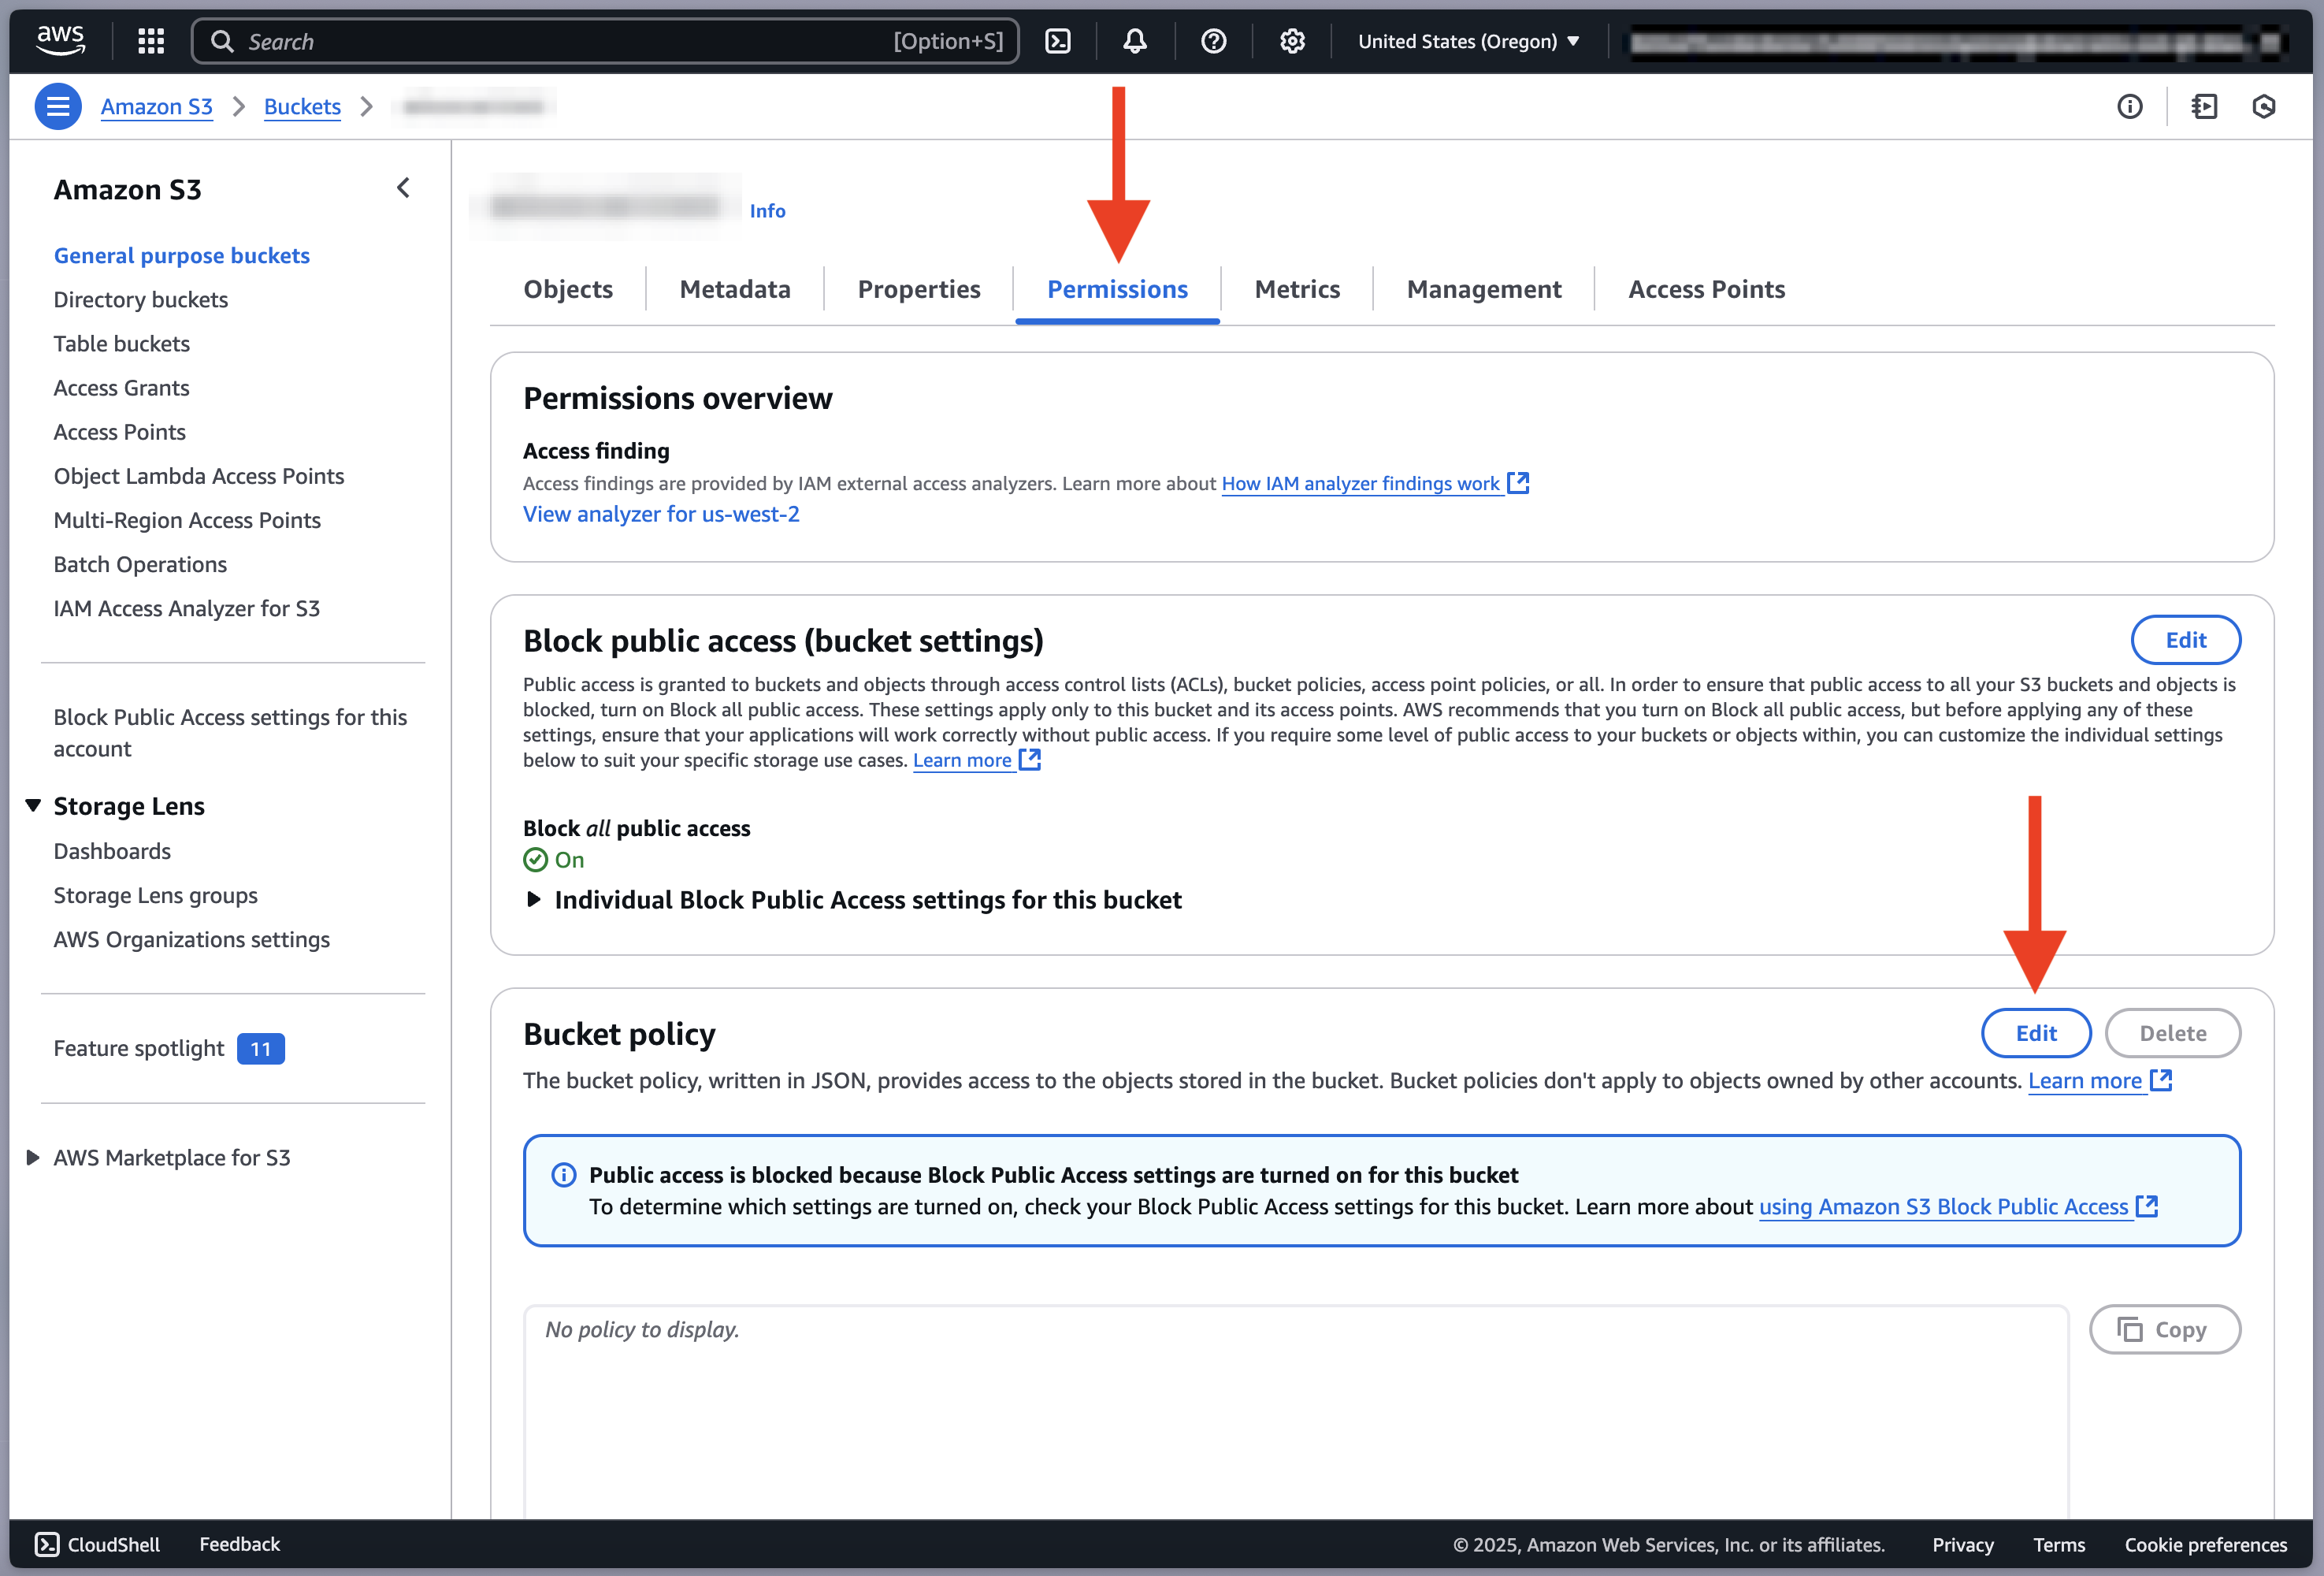
Task: Click the AWS logo home icon
Action: [61, 40]
